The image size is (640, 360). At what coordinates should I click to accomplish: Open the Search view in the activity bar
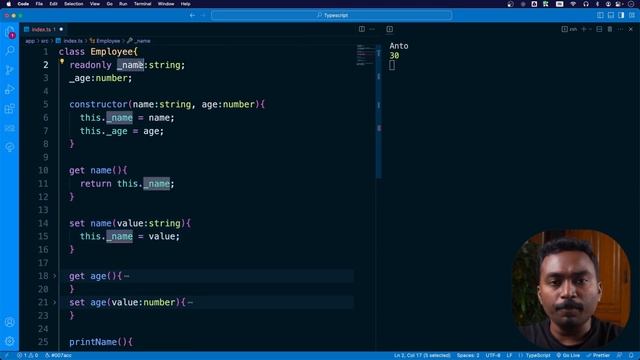10,51
